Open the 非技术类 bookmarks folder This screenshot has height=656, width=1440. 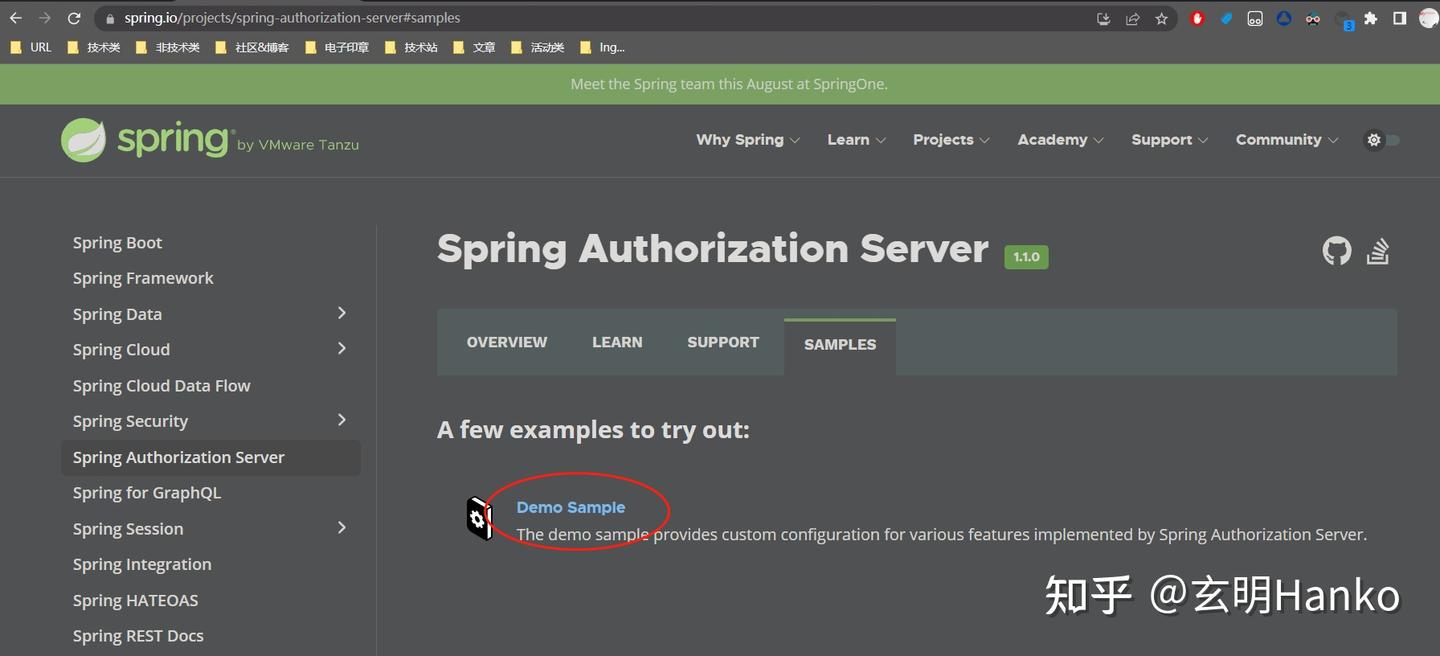tap(167, 47)
